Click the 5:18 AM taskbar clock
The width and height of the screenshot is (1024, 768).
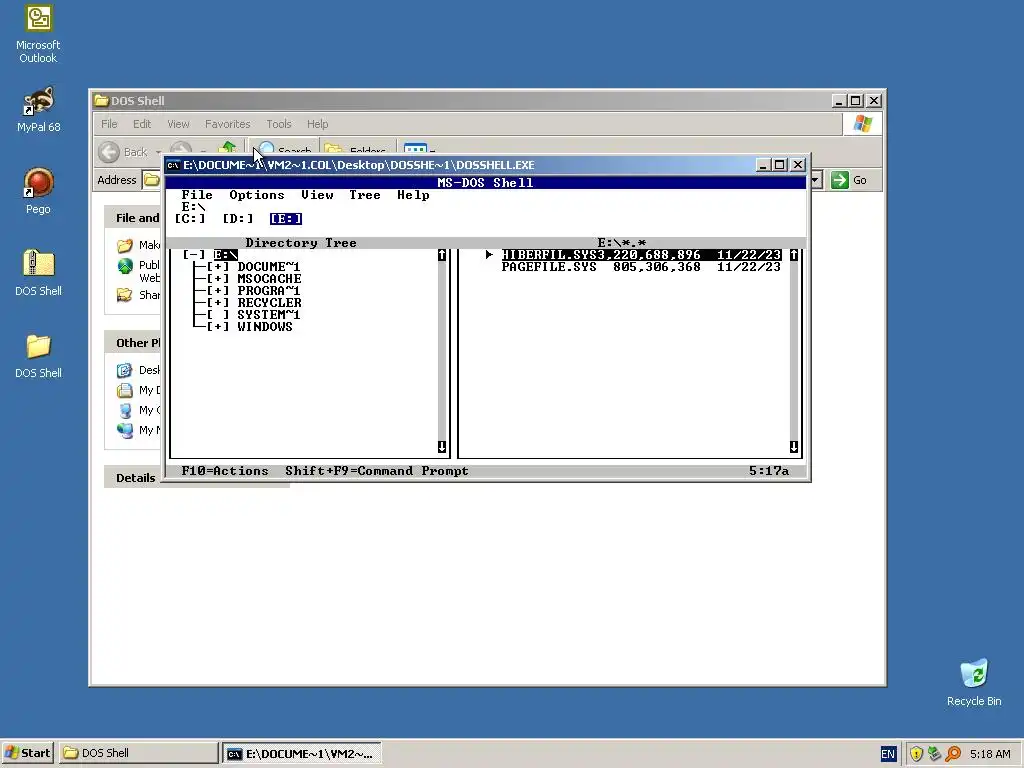[x=990, y=754]
